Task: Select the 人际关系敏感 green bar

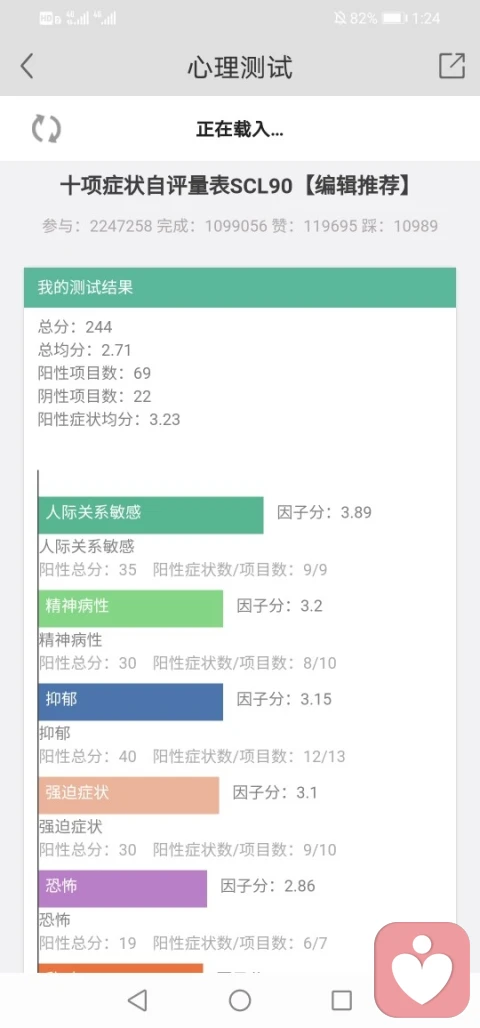Action: (151, 515)
